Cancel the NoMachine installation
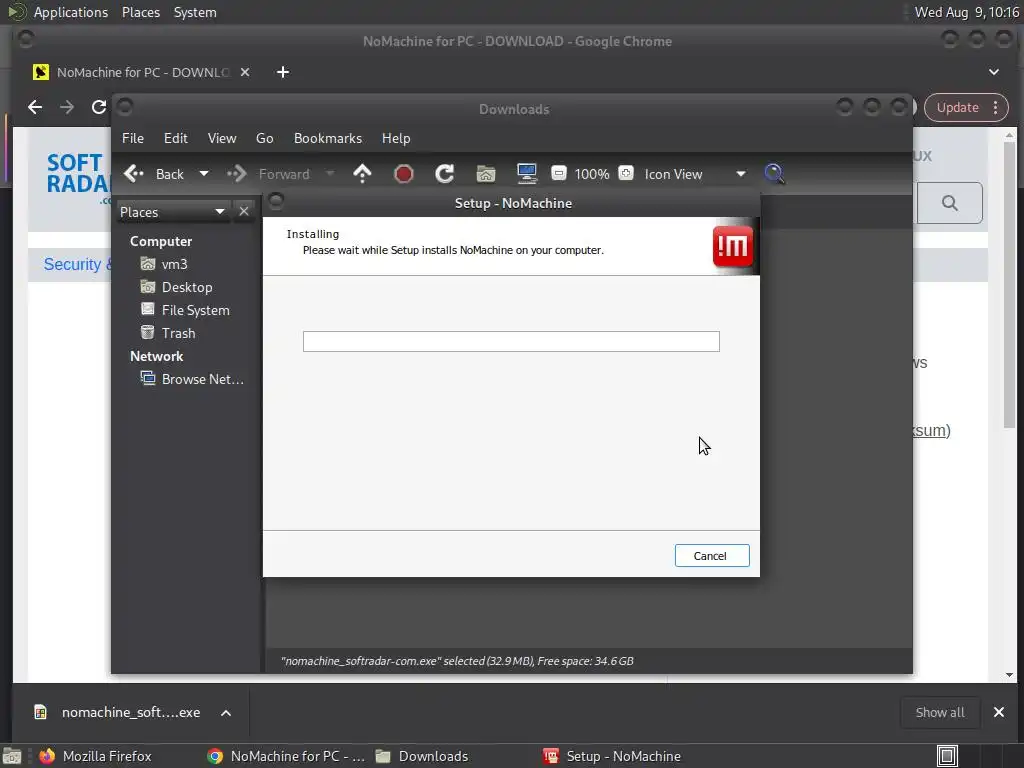The width and height of the screenshot is (1024, 768). 711,556
